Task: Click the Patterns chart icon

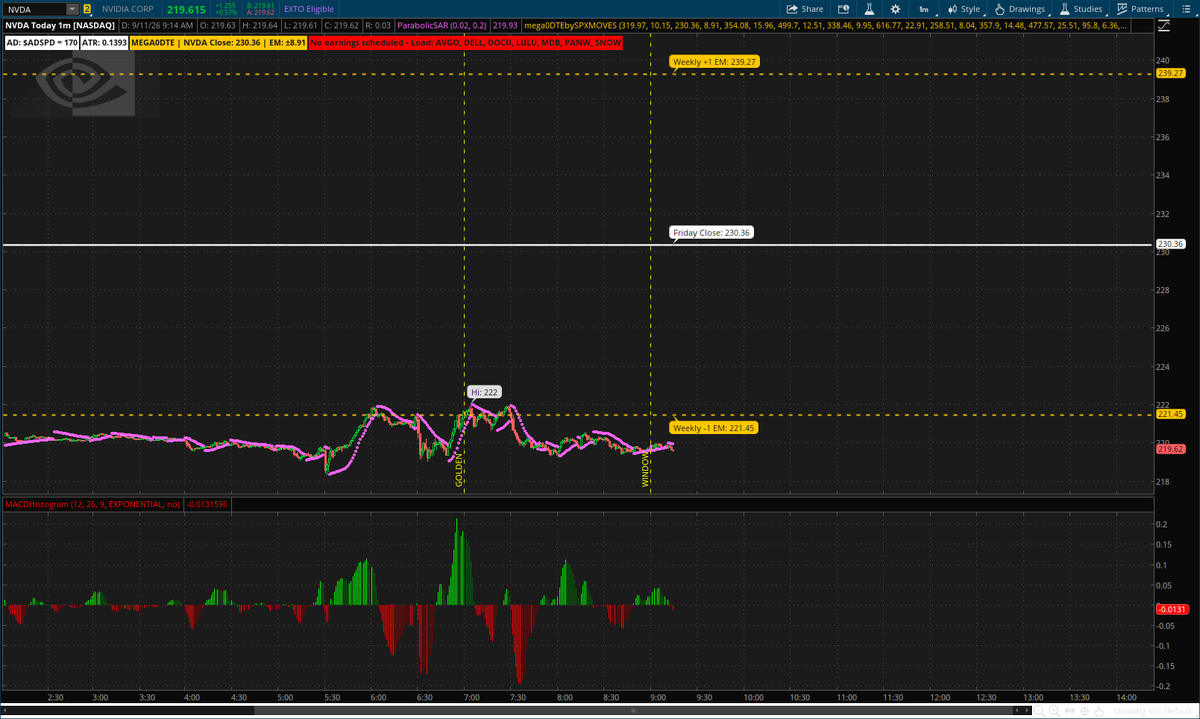Action: [1122, 9]
